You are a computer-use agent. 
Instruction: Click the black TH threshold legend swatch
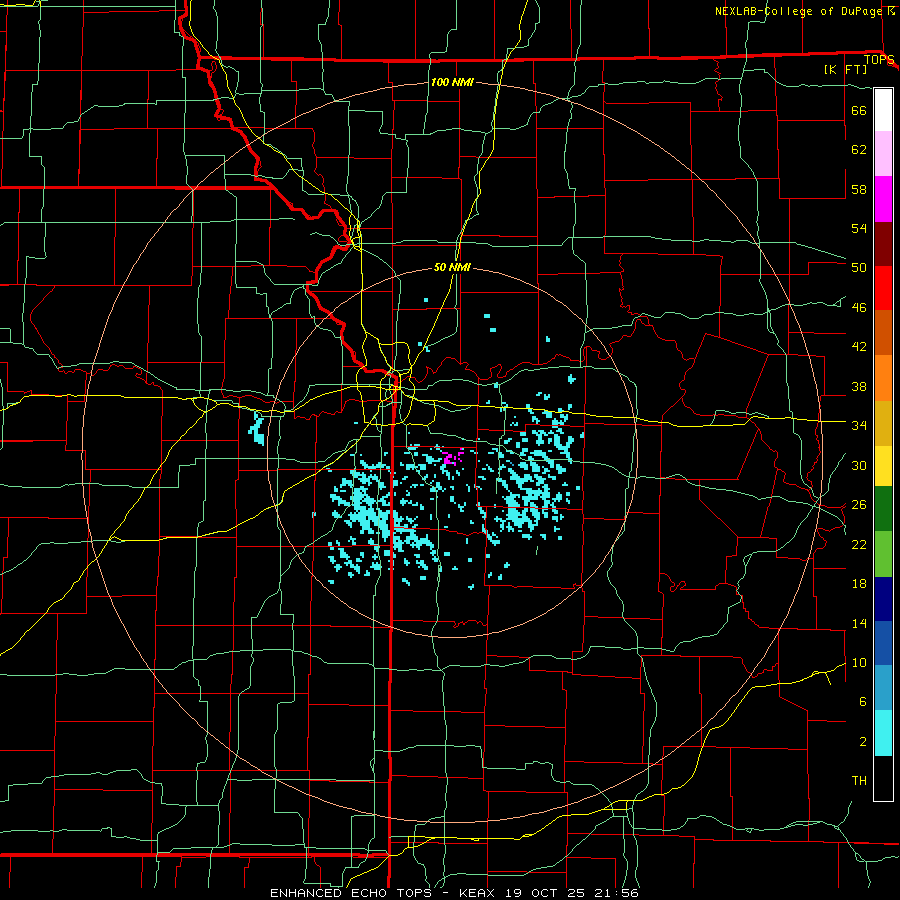[883, 778]
